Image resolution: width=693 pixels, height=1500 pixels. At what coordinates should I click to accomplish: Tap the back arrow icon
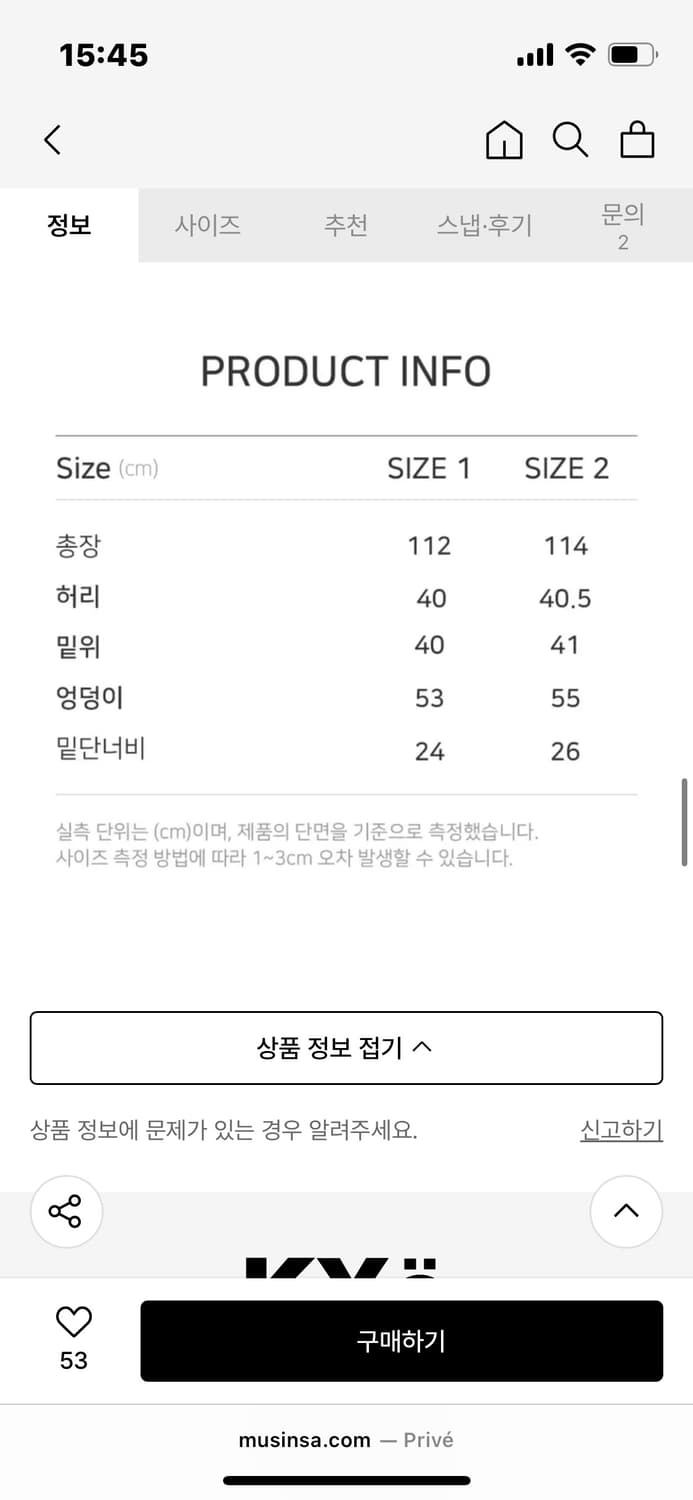point(53,140)
